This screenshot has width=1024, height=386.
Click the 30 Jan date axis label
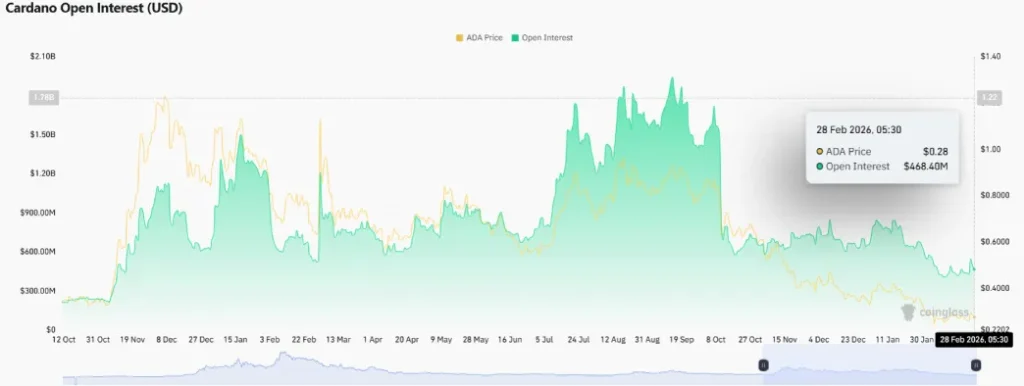[921, 340]
